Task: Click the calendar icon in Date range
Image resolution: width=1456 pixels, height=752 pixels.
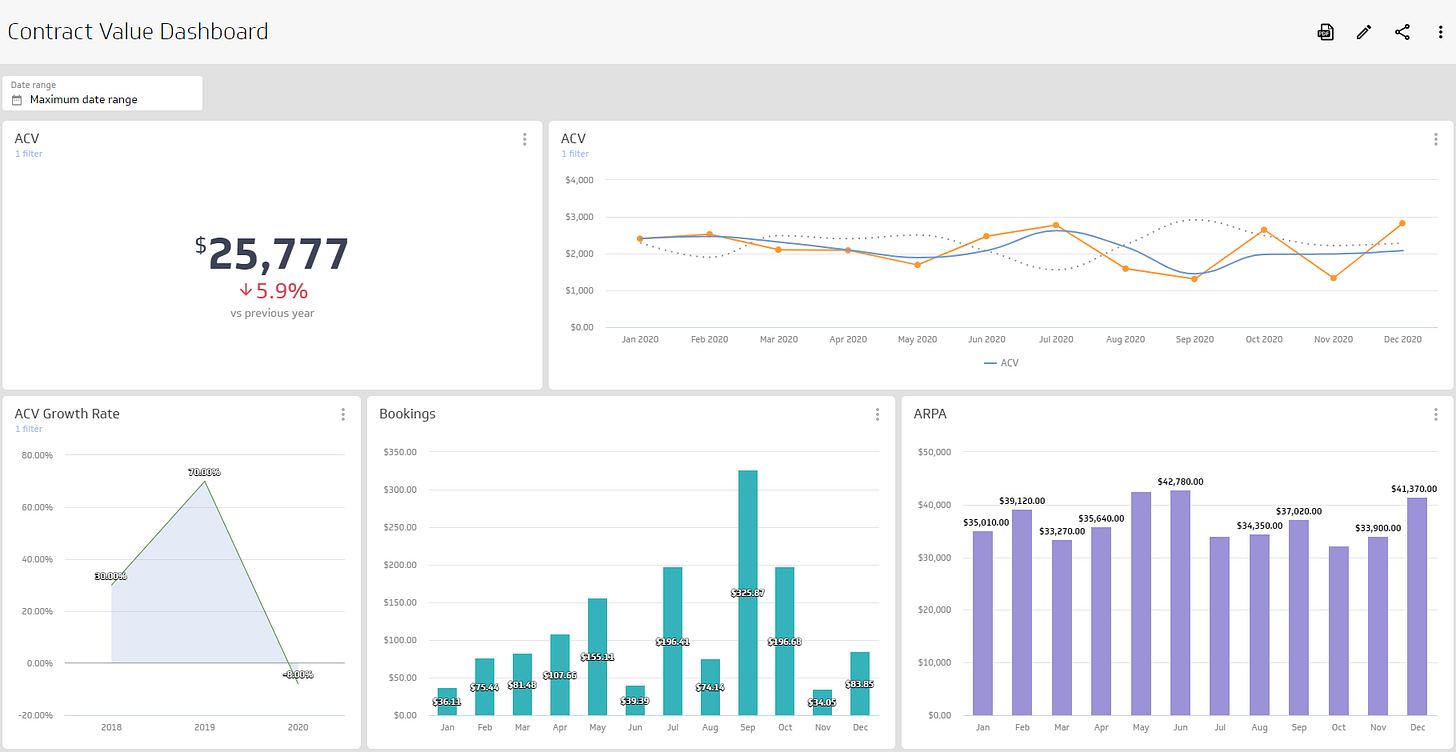Action: click(x=17, y=100)
